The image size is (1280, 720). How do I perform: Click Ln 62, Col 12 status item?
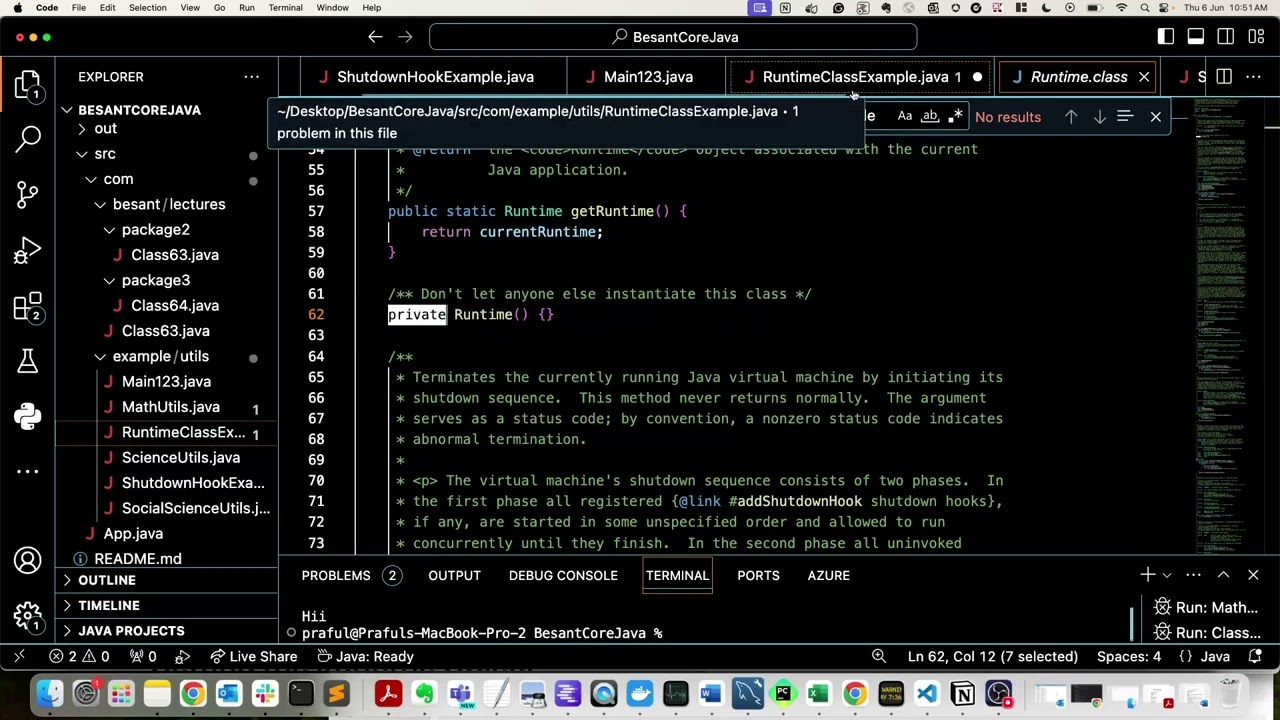pos(992,656)
